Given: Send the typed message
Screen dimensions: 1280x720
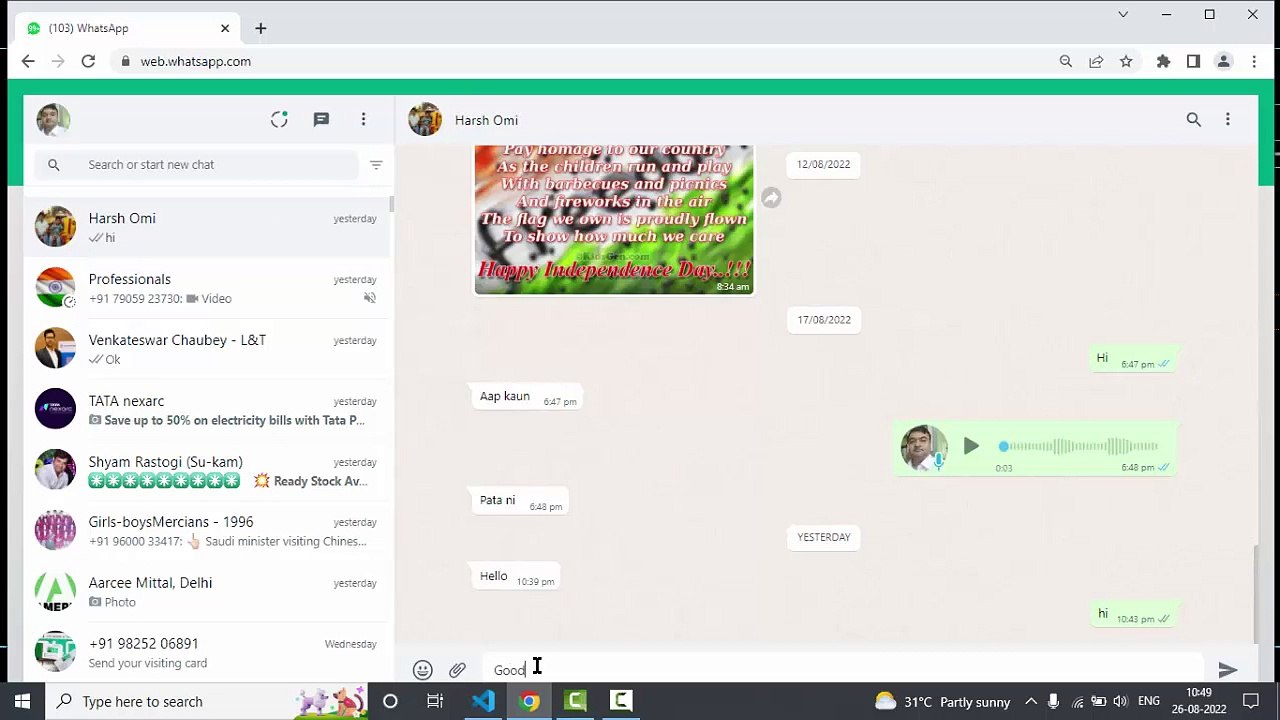Looking at the screenshot, I should tap(1228, 670).
